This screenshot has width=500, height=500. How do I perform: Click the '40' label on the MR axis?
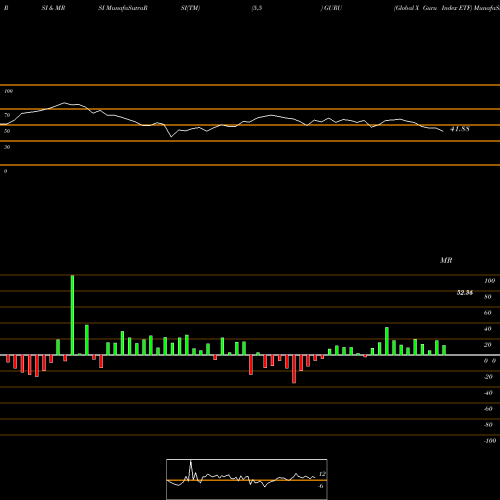487,329
